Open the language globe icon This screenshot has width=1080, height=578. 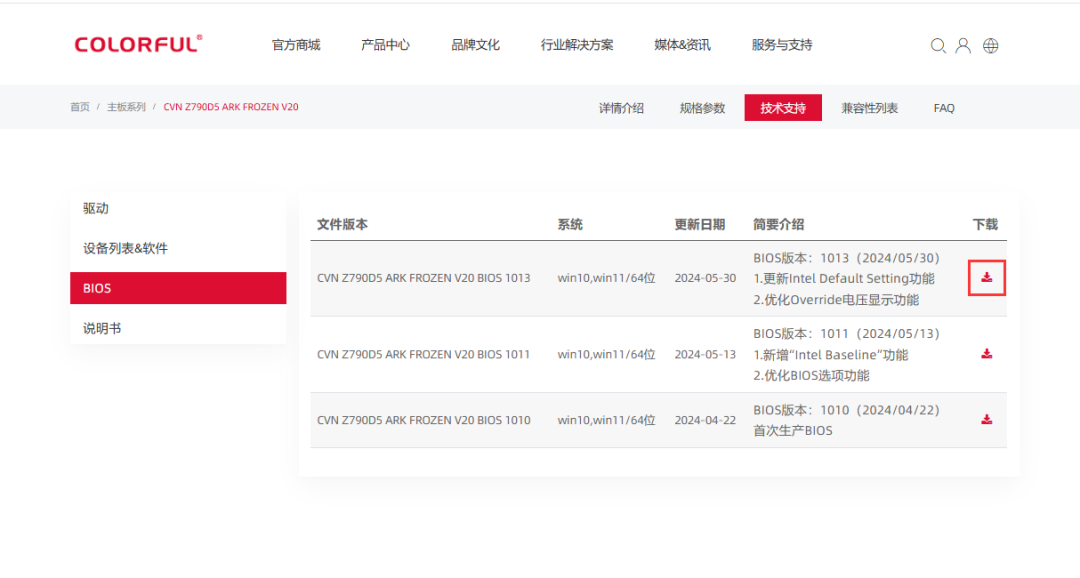tap(990, 45)
